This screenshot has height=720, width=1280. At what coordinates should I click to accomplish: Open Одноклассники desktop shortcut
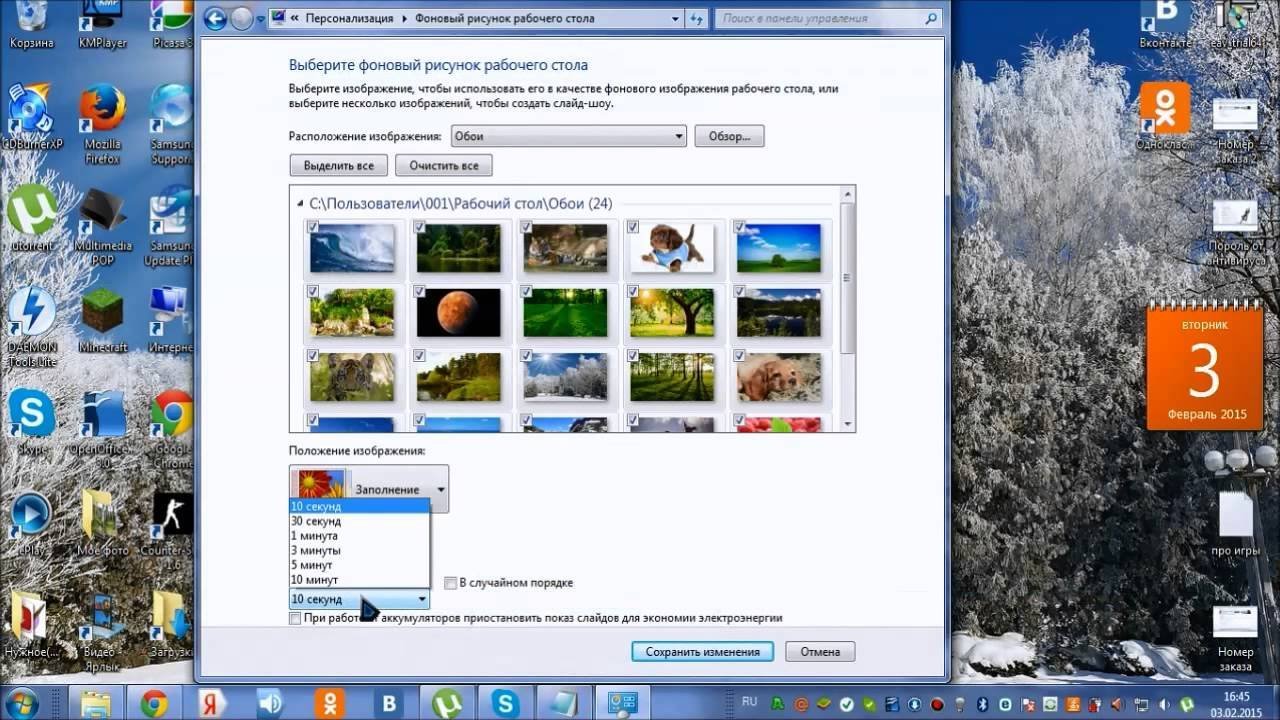(1166, 116)
